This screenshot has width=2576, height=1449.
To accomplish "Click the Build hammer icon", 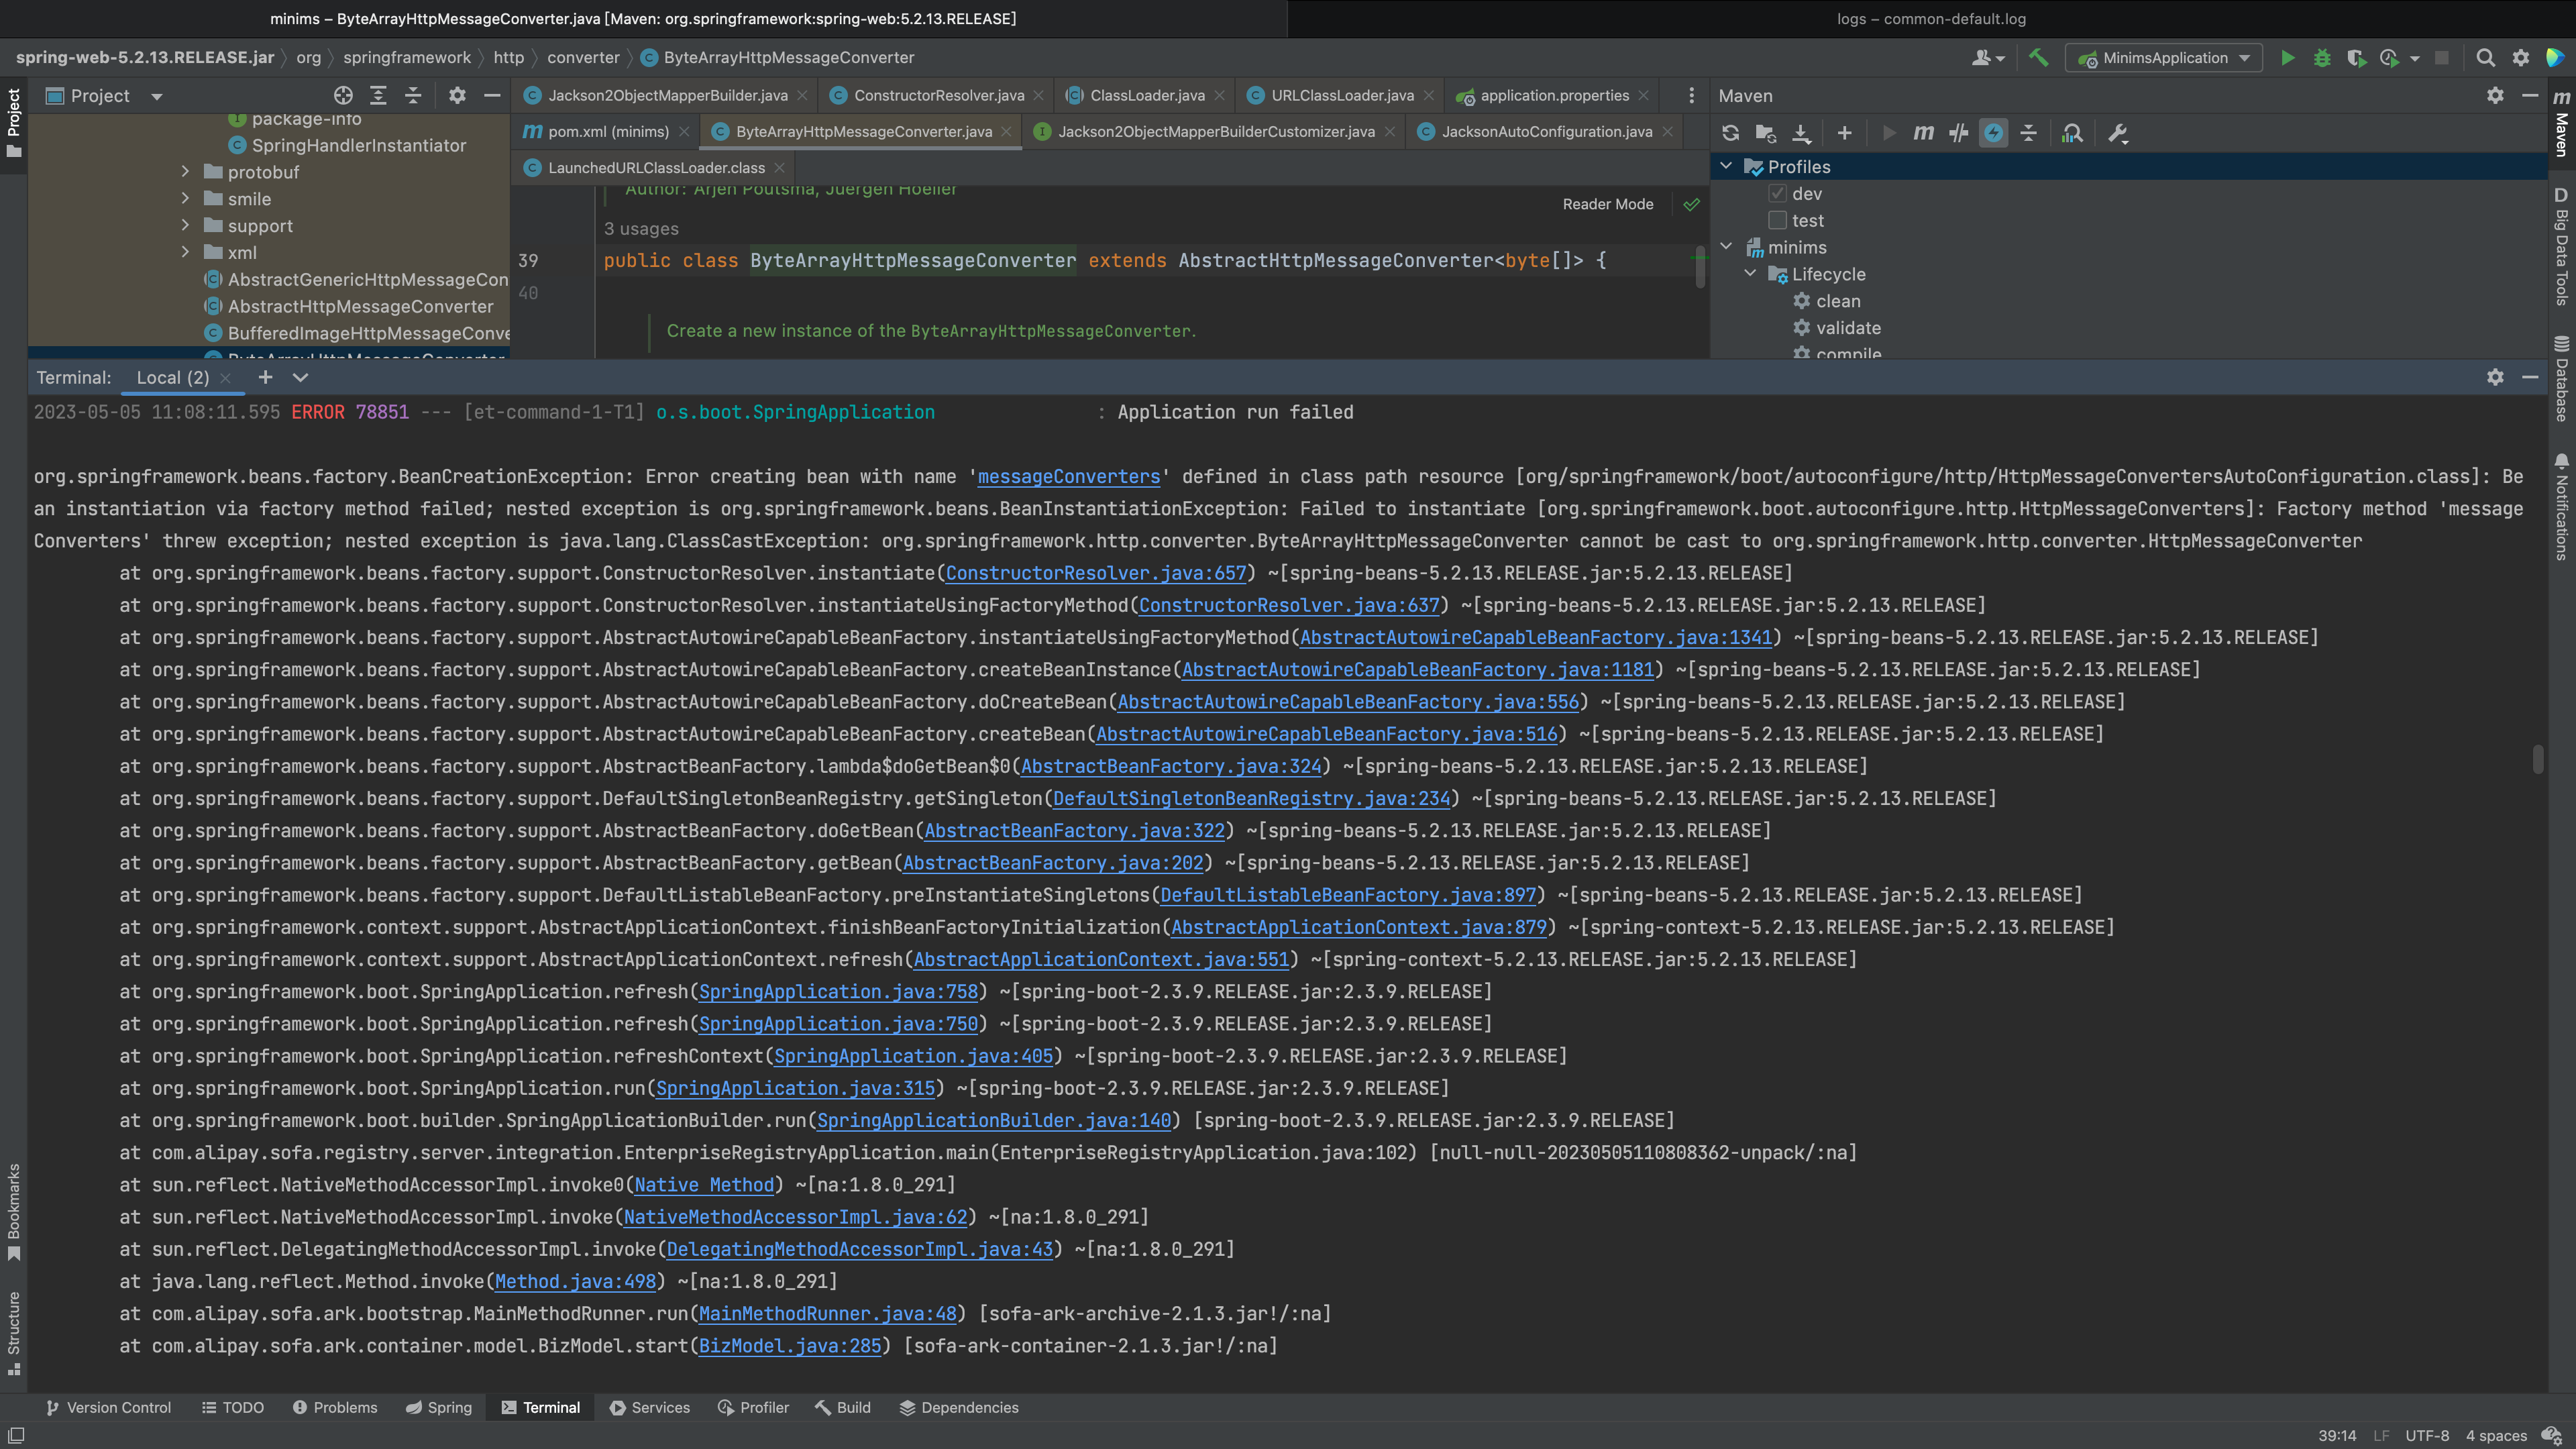I will coord(2038,58).
